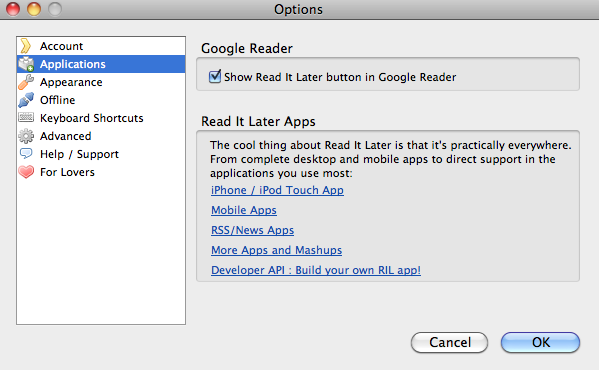Confirm with the OK button
Image resolution: width=599 pixels, height=370 pixels.
(x=541, y=342)
